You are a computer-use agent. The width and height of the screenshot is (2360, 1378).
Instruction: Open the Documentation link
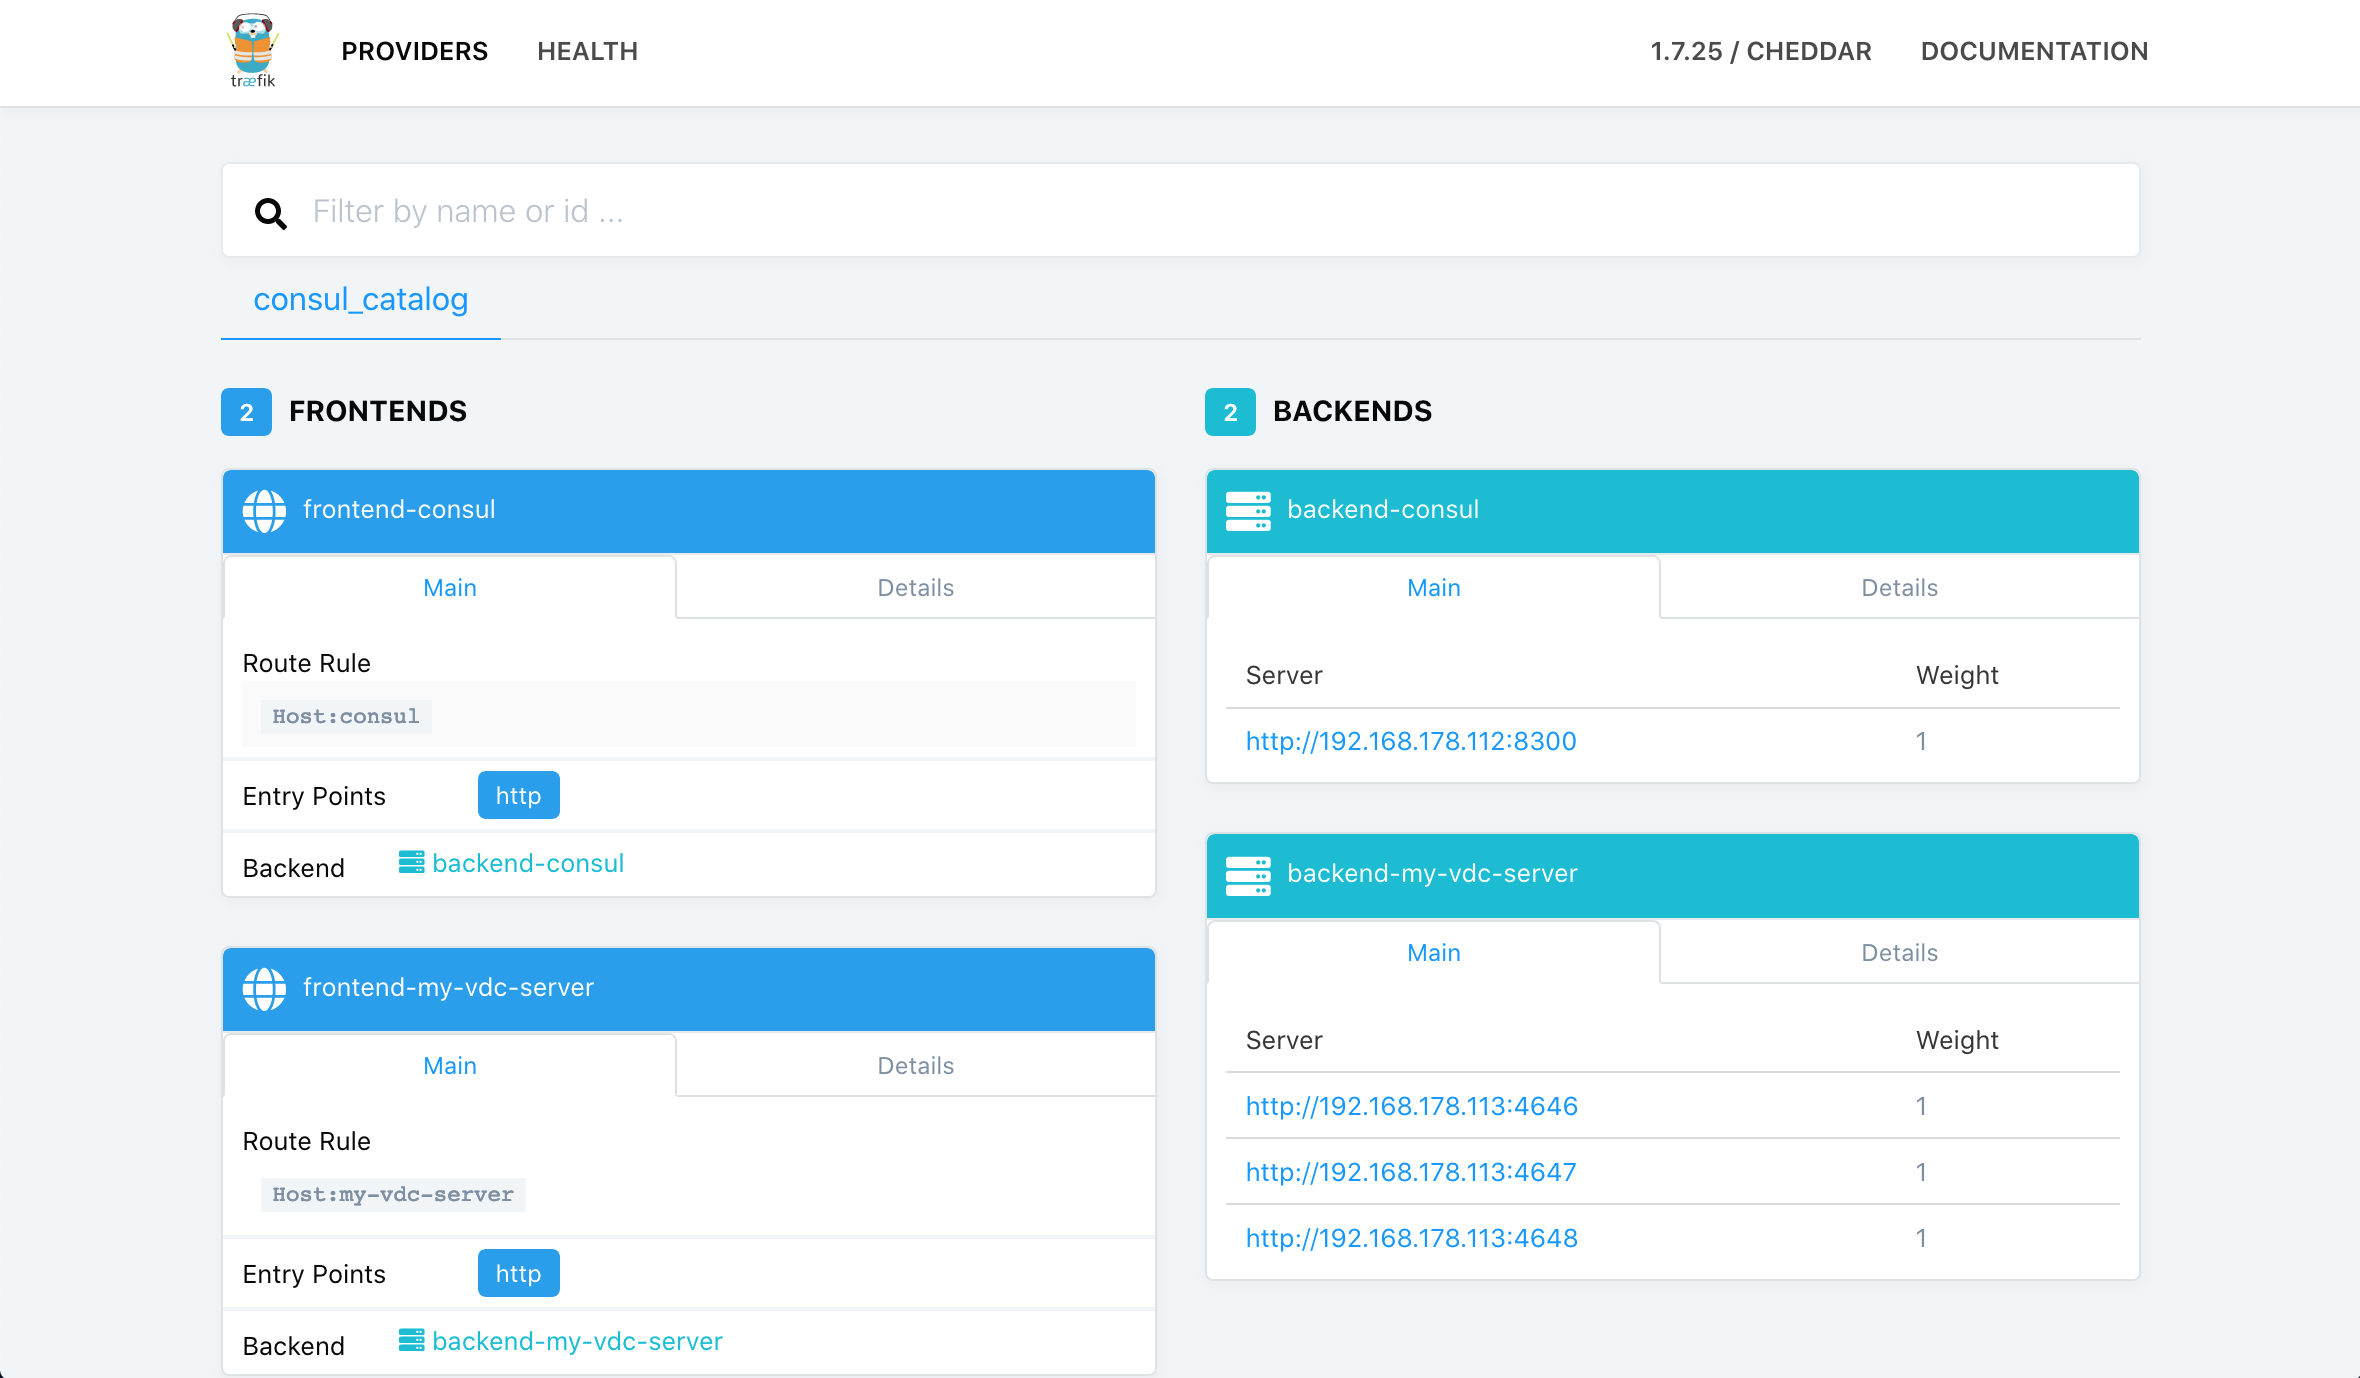point(2034,51)
